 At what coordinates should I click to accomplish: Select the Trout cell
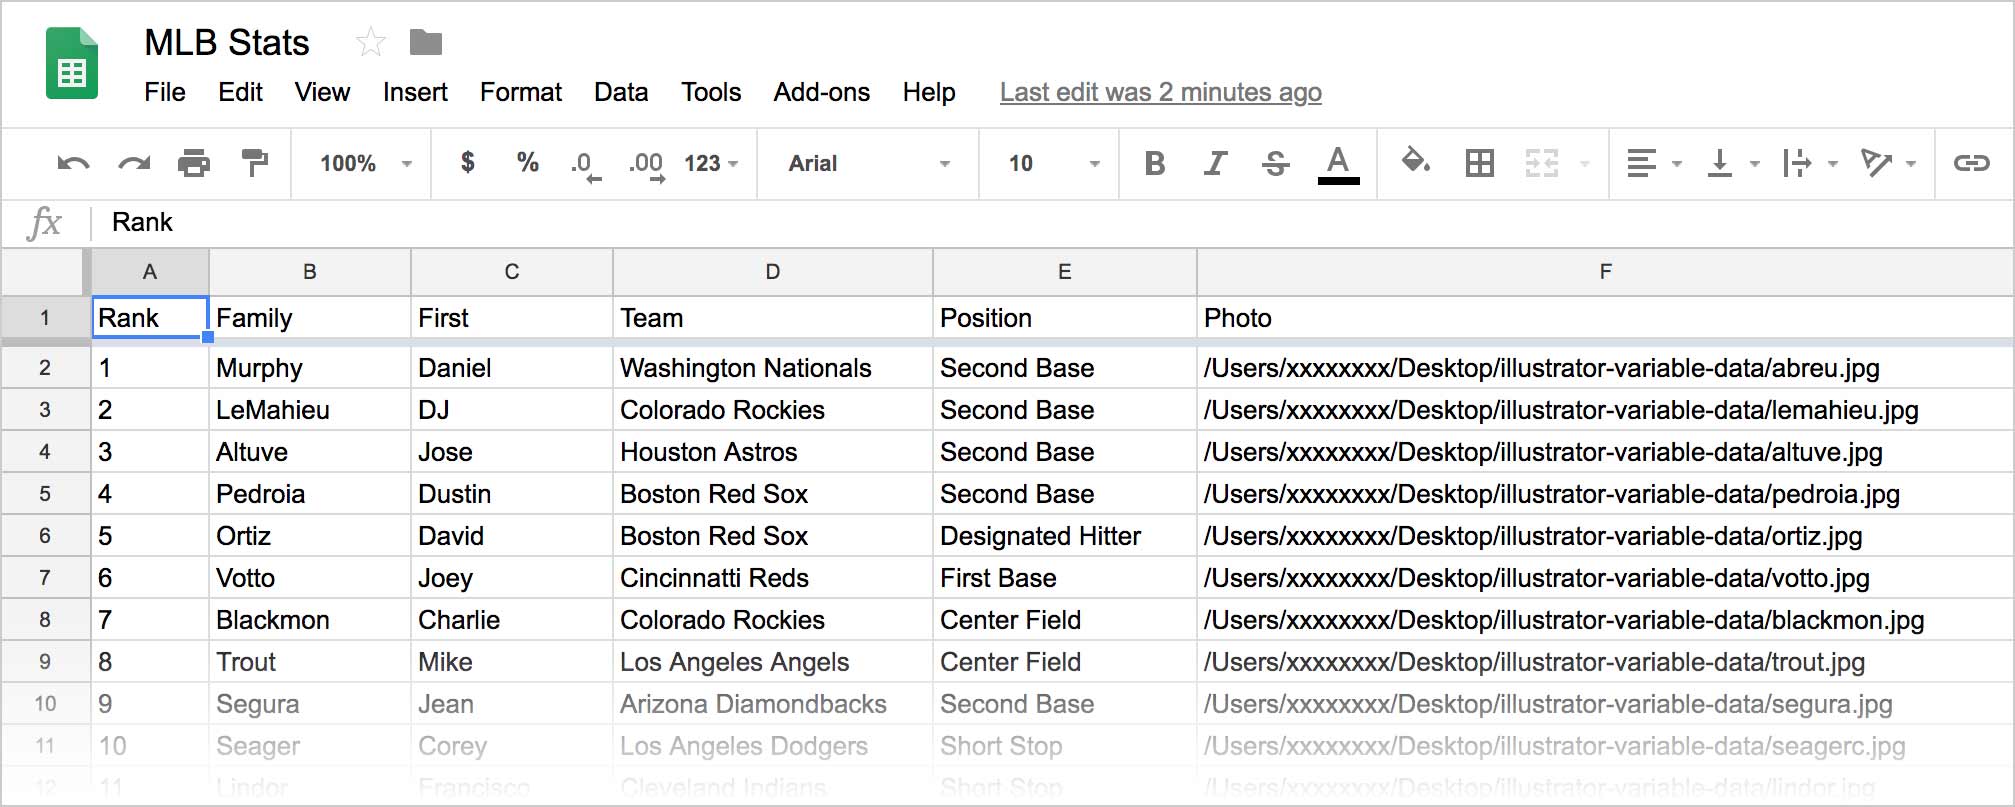310,662
